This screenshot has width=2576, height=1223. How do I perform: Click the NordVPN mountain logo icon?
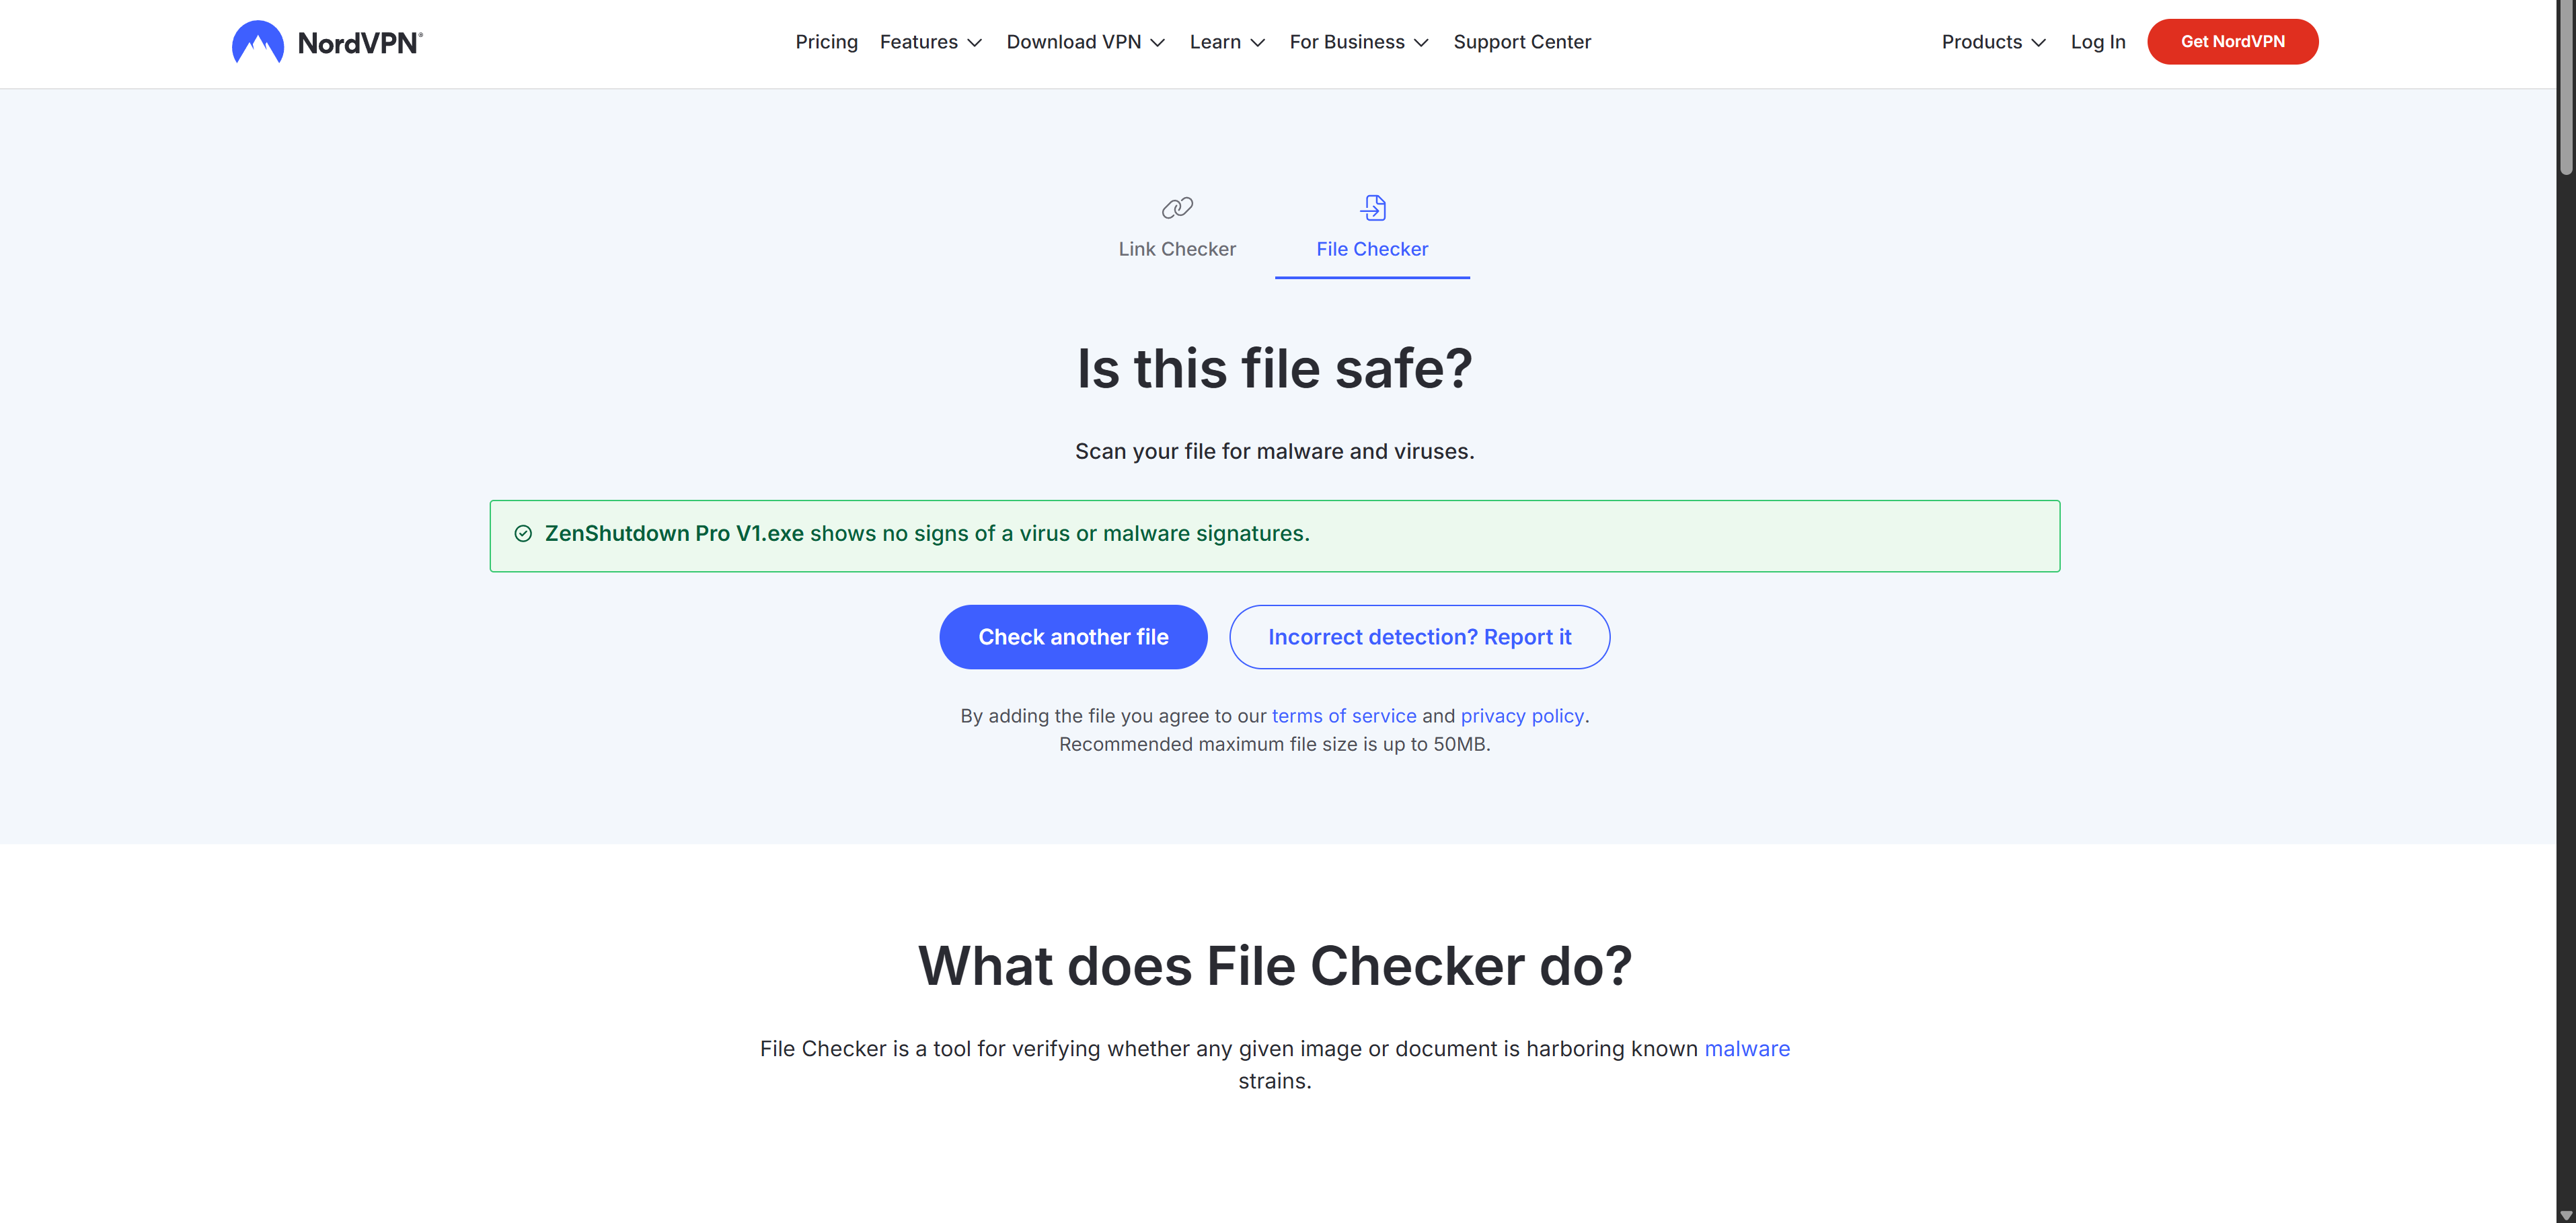pos(257,42)
